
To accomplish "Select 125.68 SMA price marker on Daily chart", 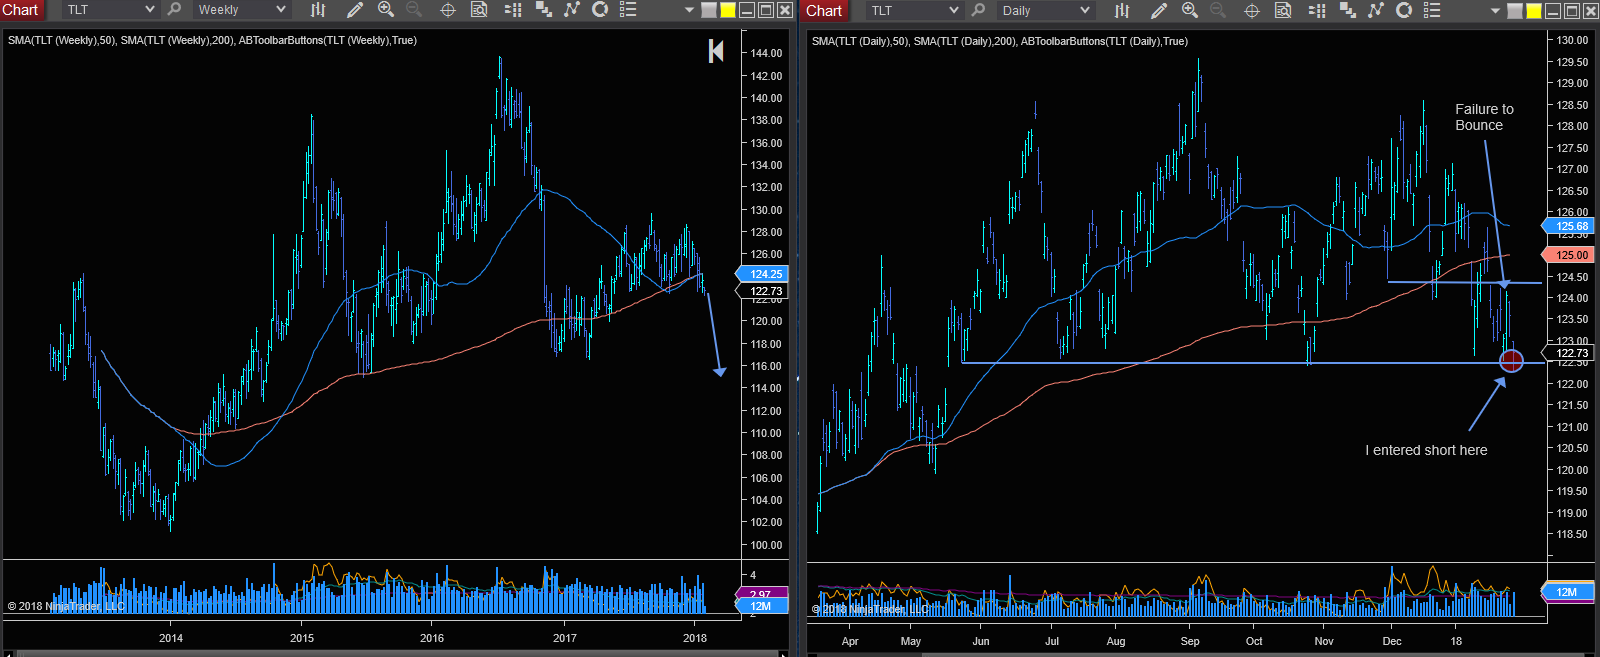I will point(1568,226).
